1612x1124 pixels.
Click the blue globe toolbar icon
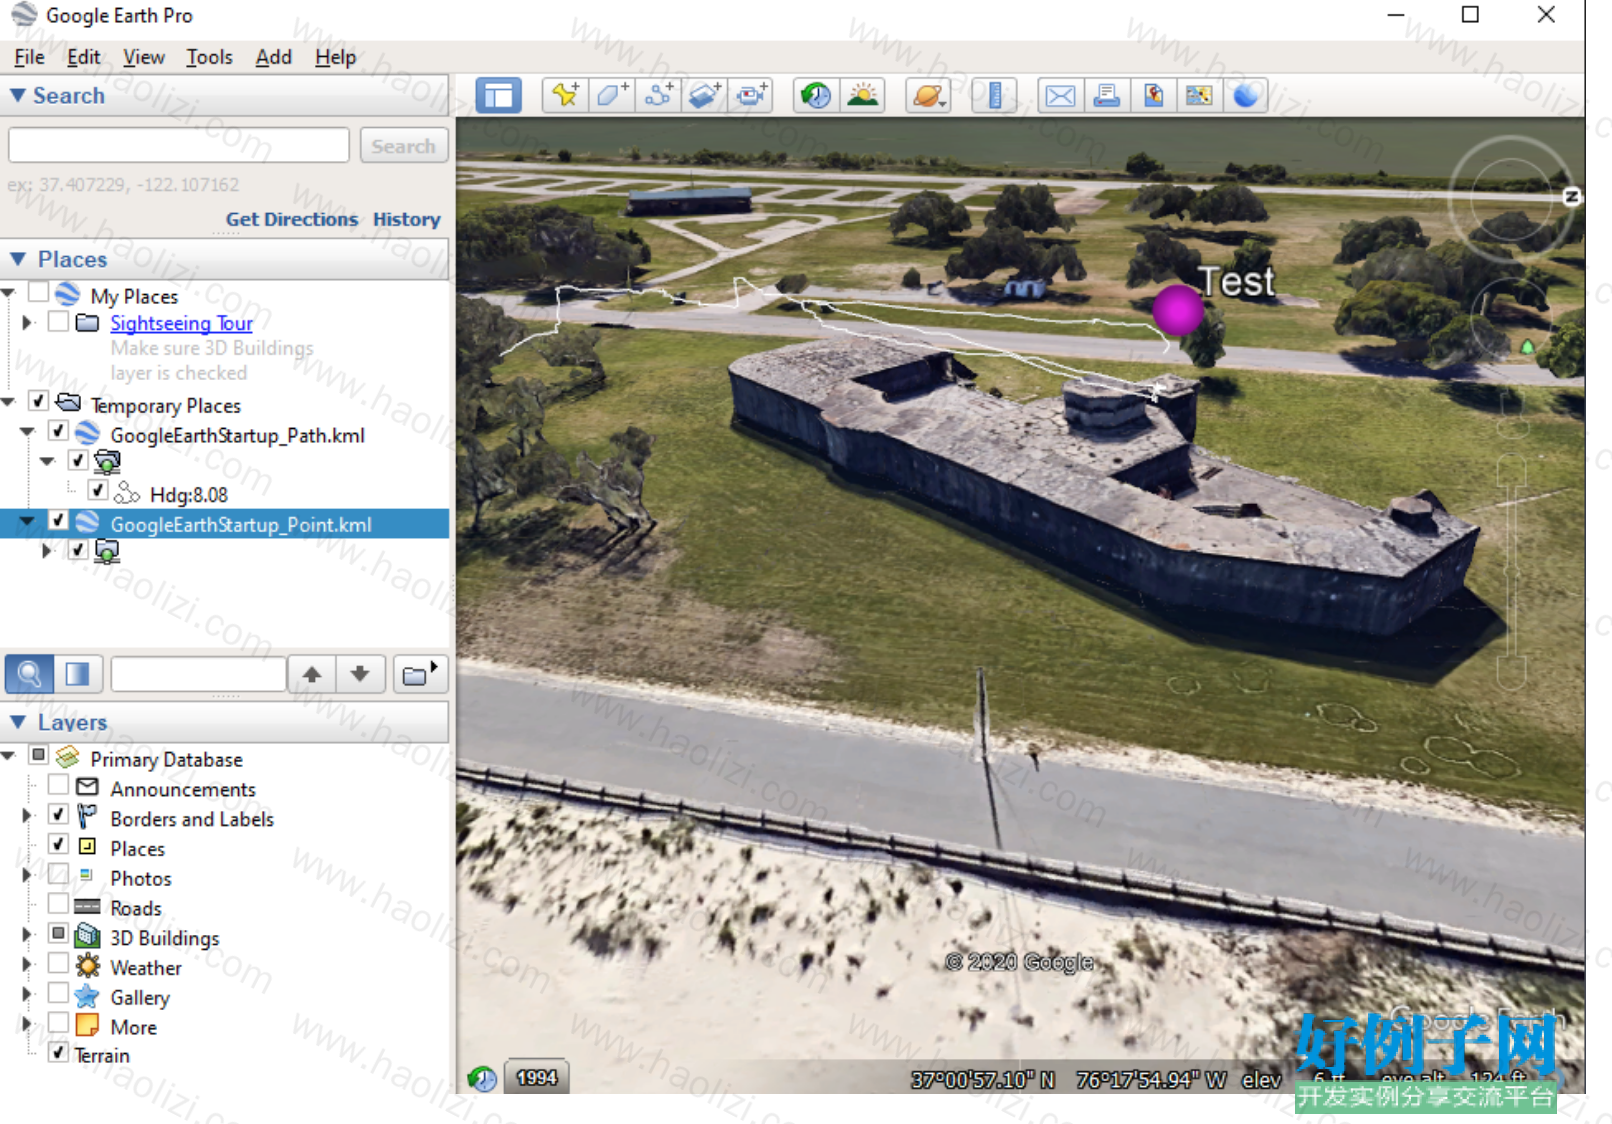1246,96
